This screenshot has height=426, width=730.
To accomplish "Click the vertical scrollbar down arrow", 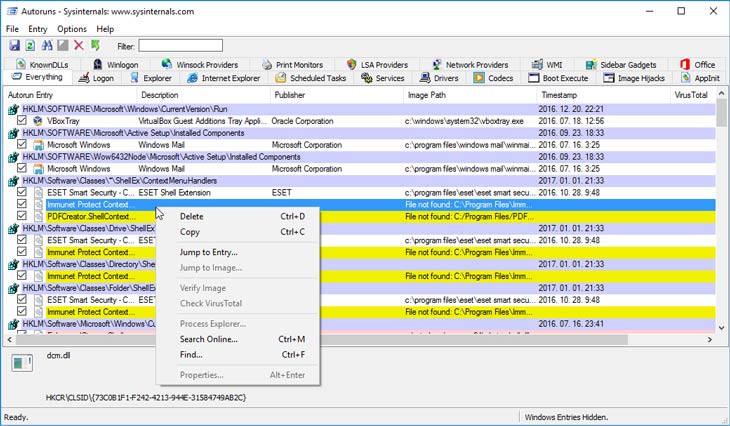I will pos(721,328).
